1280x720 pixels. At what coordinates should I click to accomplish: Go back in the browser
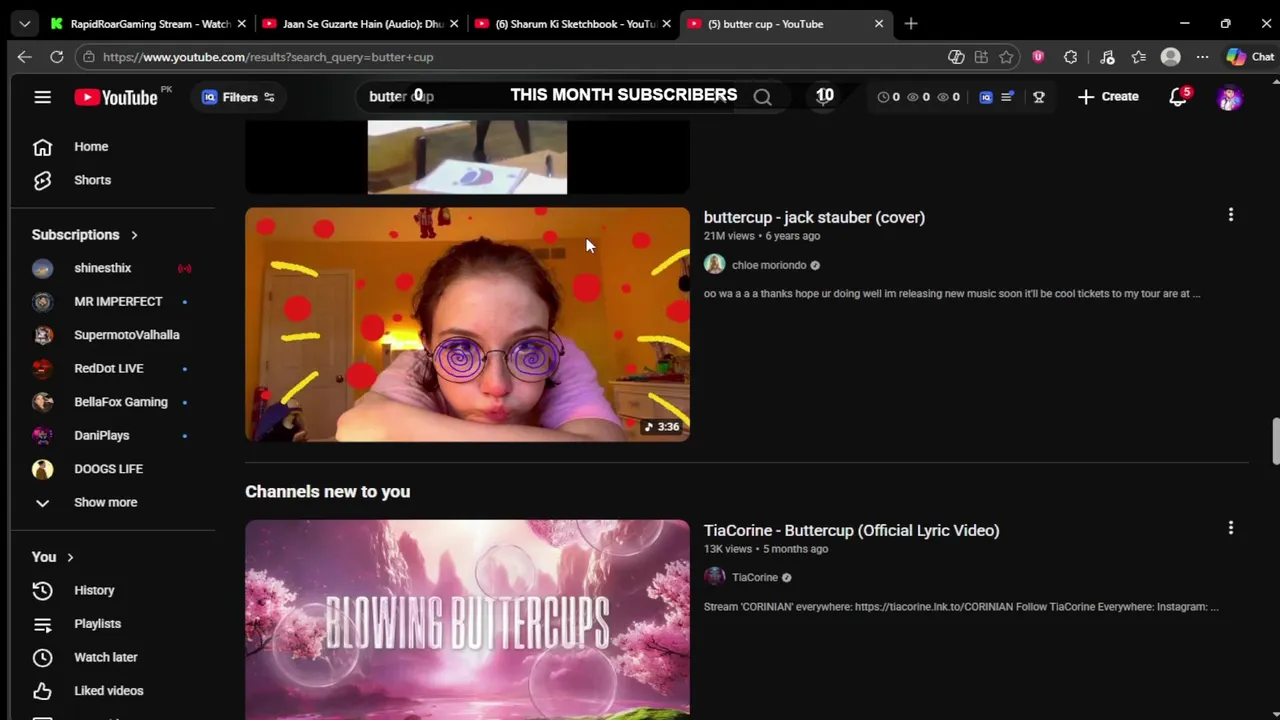(25, 57)
